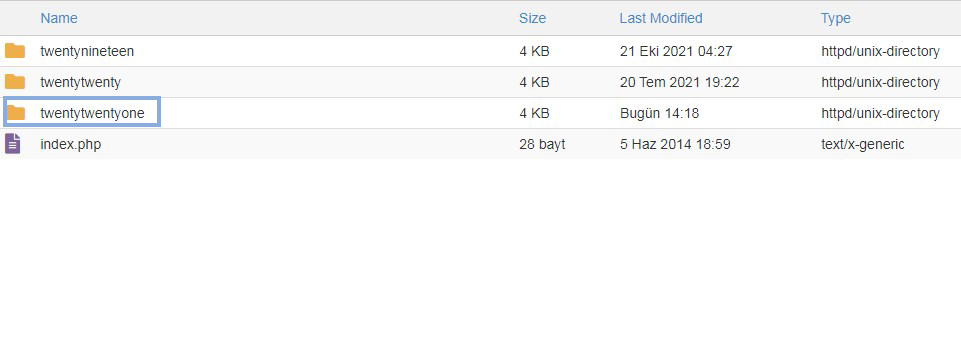Click the twentytwentyone folder icon
Viewport: 961px width, 361px height.
point(15,113)
